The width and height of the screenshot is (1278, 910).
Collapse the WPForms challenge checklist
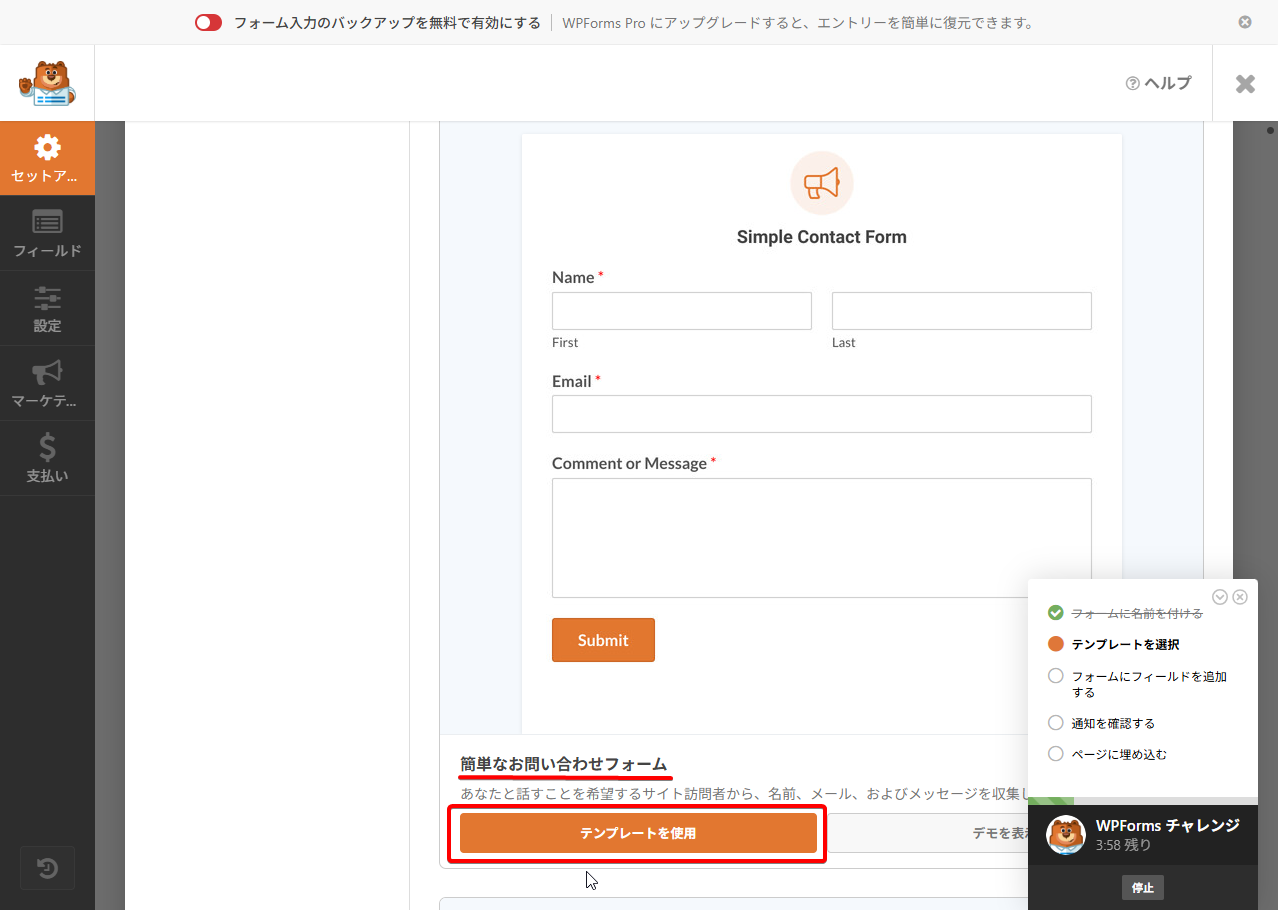pyautogui.click(x=1220, y=597)
